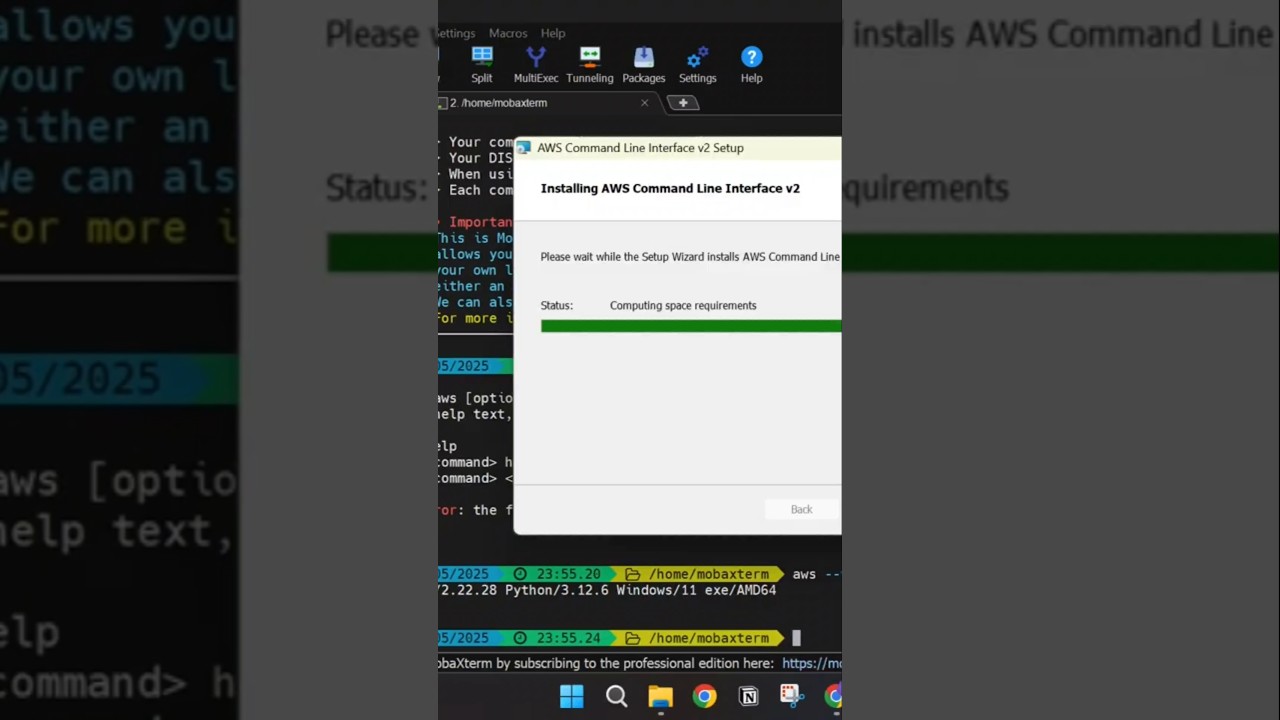Open the Packages manager icon

click(x=644, y=65)
